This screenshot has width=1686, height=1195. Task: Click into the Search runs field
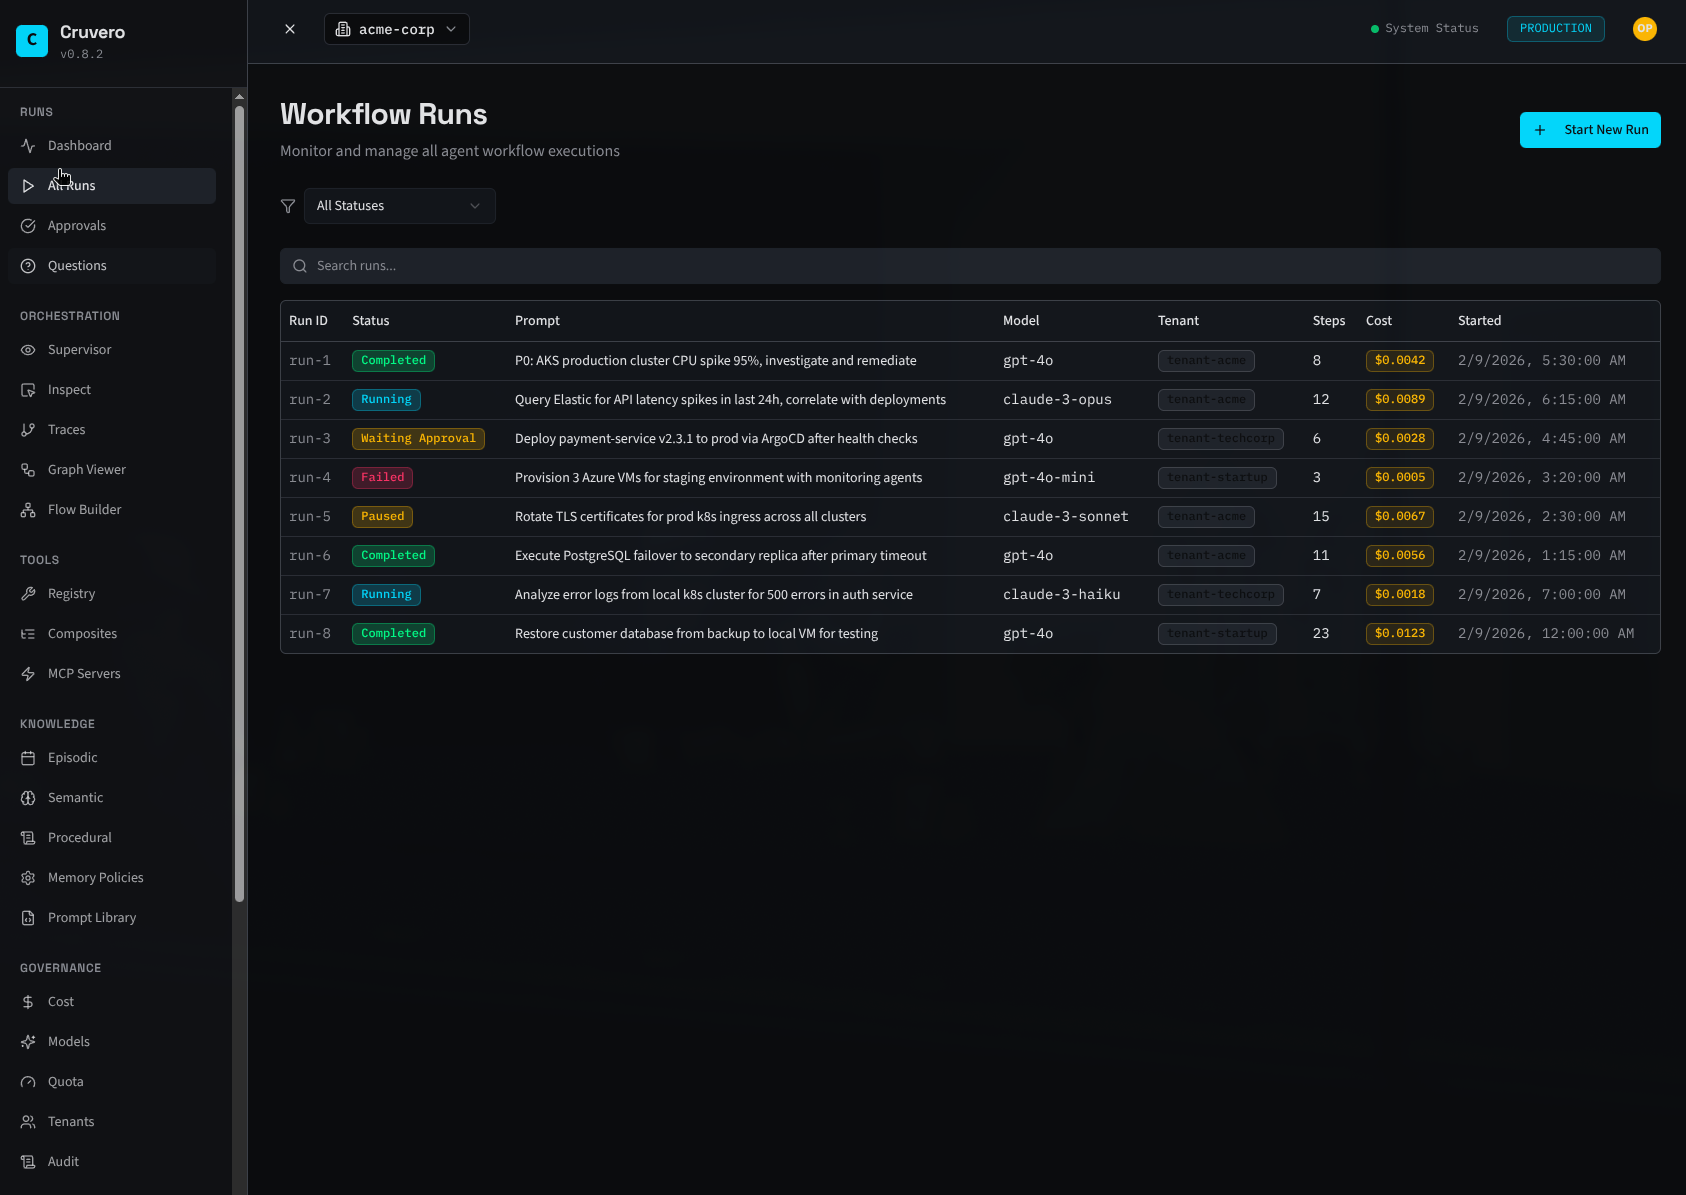(x=700, y=265)
